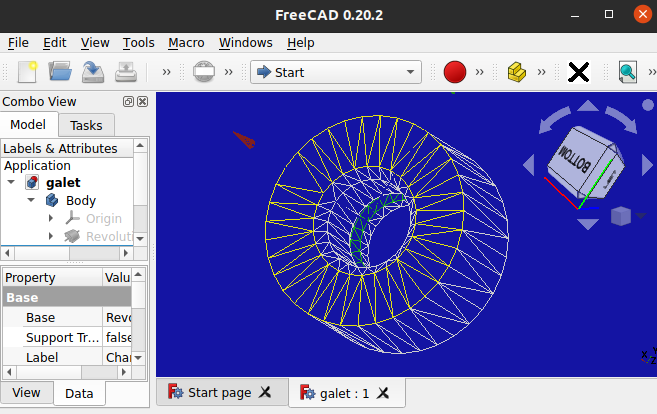Expand chevron after yellow workbench icon

pos(541,72)
